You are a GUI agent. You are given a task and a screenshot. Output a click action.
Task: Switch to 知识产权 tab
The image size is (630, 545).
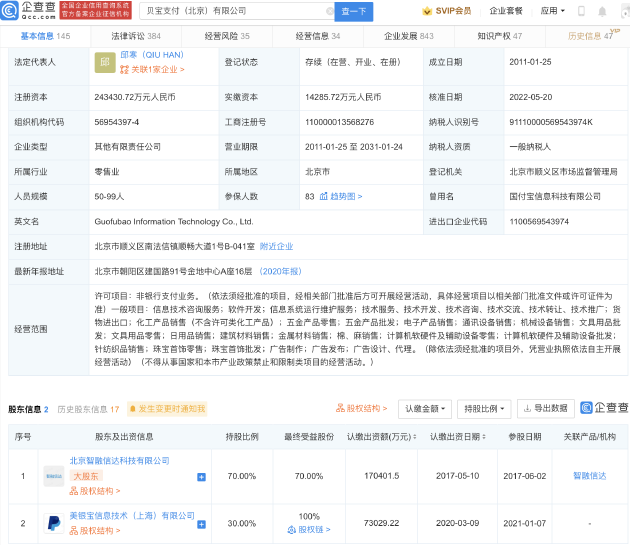click(499, 36)
